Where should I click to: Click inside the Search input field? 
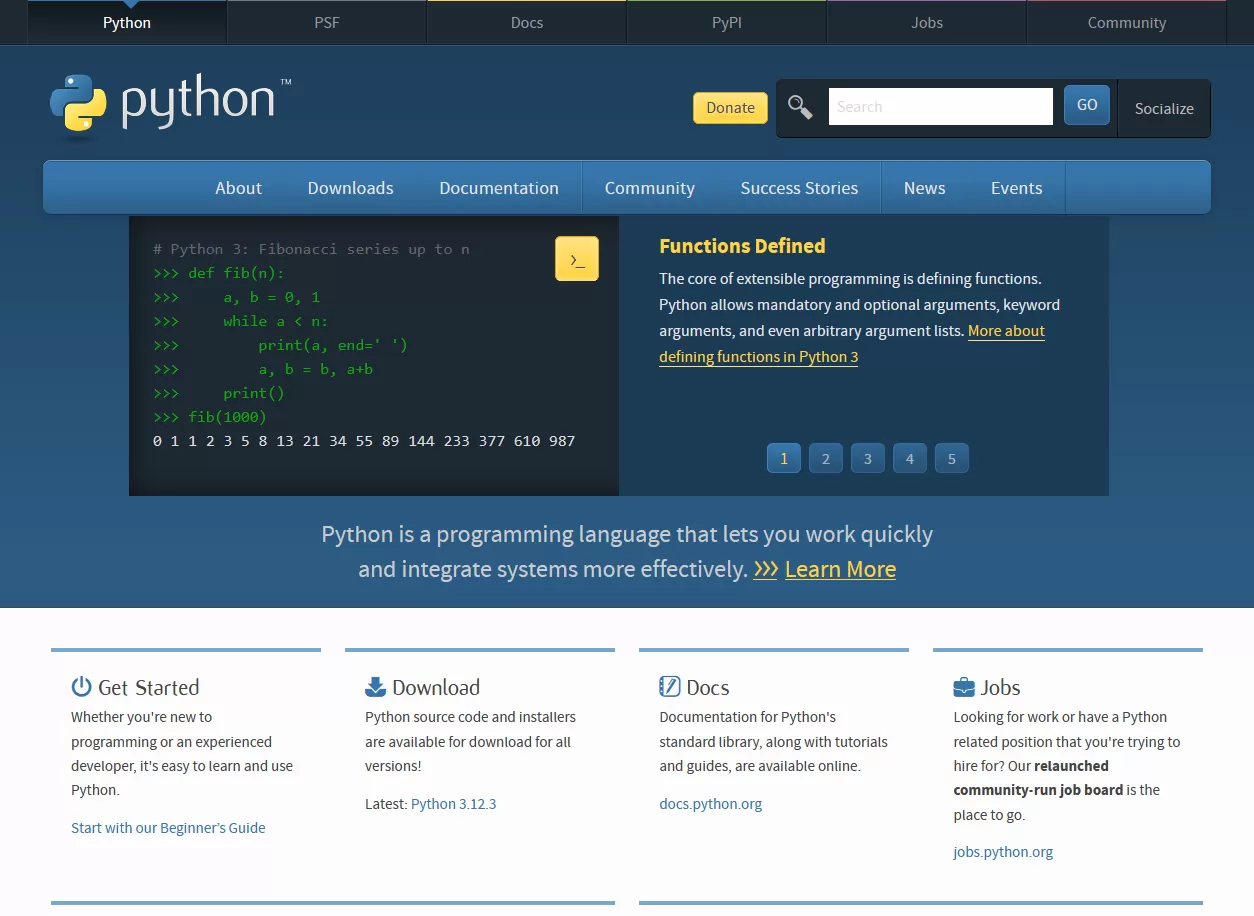(940, 106)
